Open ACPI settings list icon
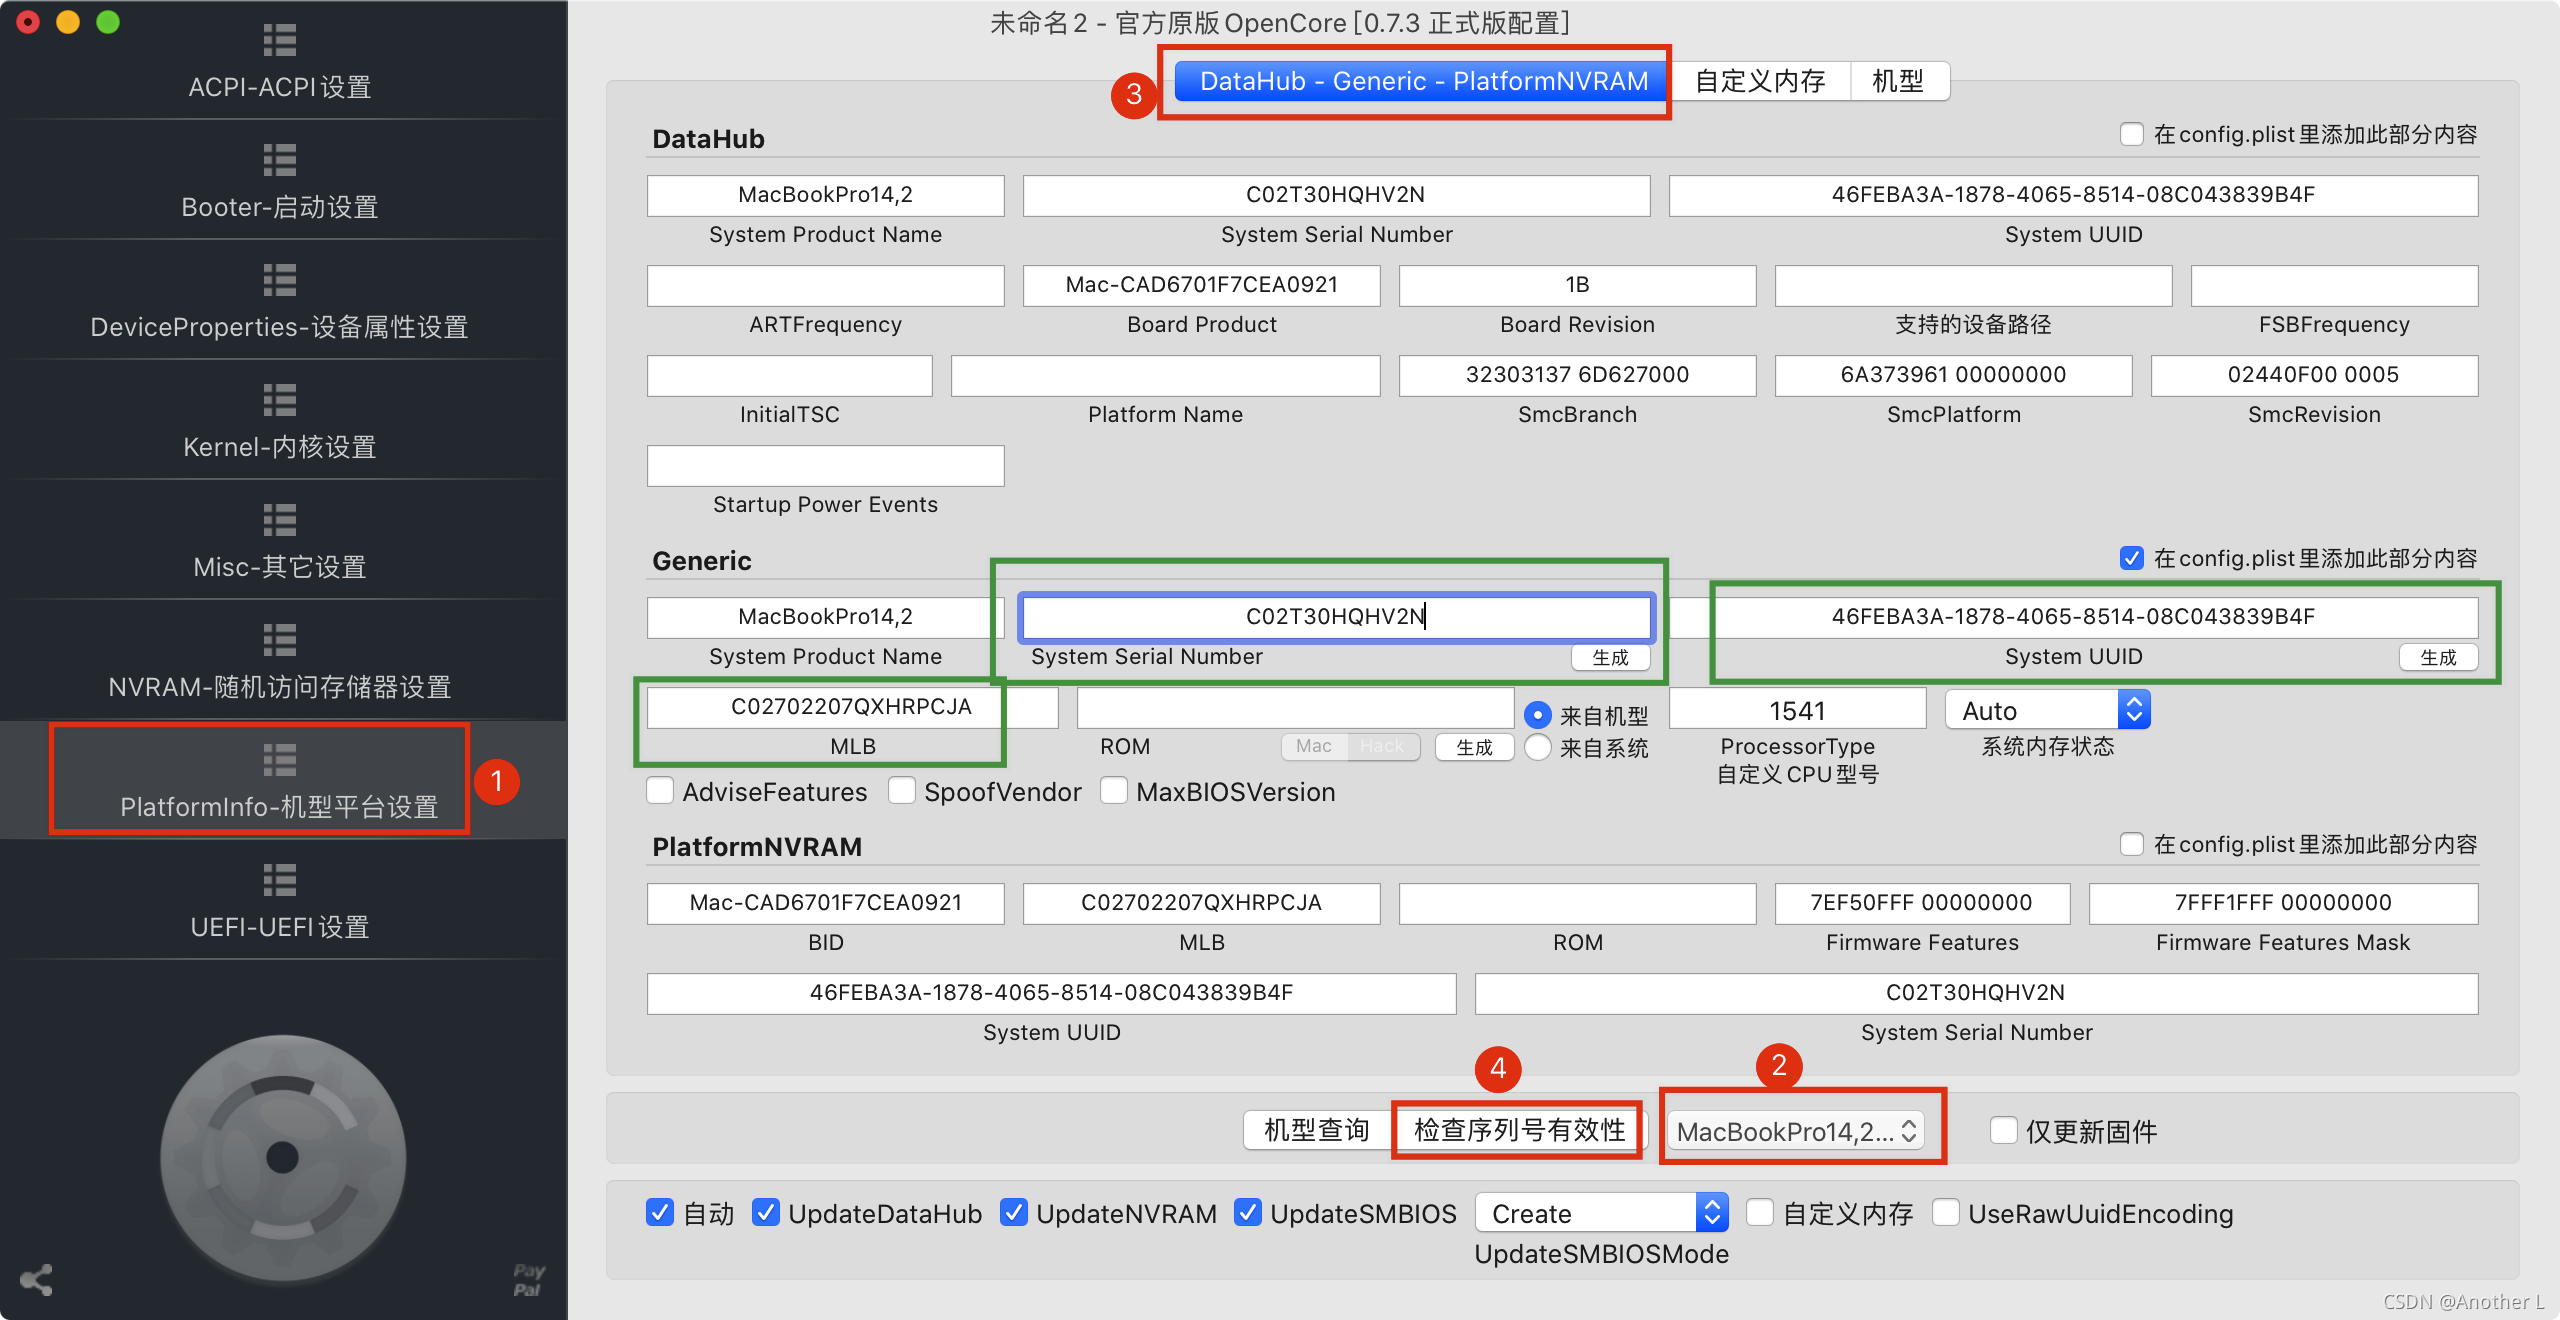Image resolution: width=2560 pixels, height=1320 pixels. tap(280, 40)
